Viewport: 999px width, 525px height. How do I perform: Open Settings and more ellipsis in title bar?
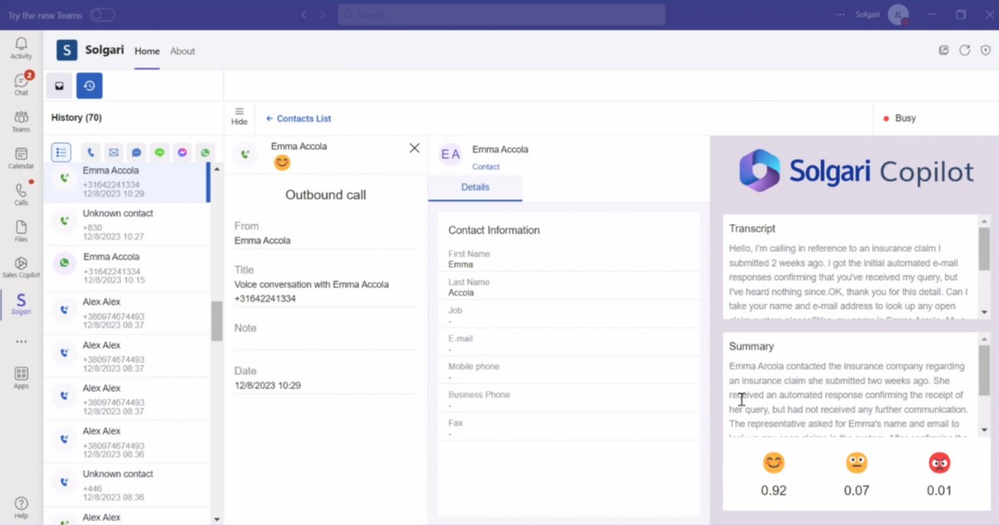(x=840, y=15)
